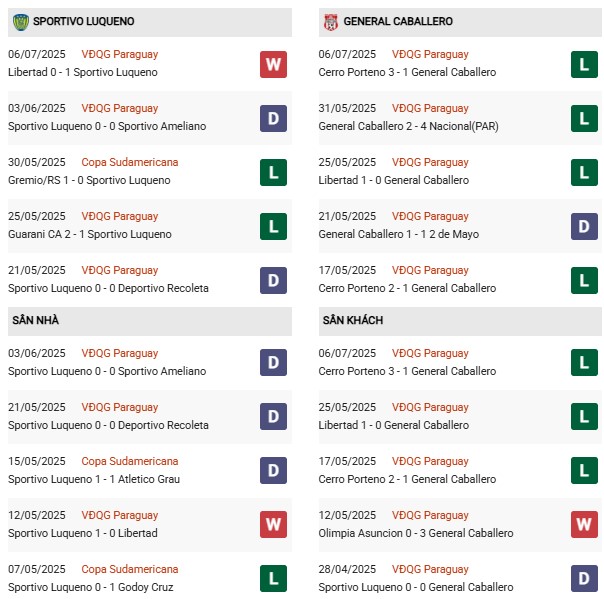The width and height of the screenshot is (604, 599).
Task: Click the L badge for General Caballero 2-4 Nacional
Action: [x=584, y=118]
